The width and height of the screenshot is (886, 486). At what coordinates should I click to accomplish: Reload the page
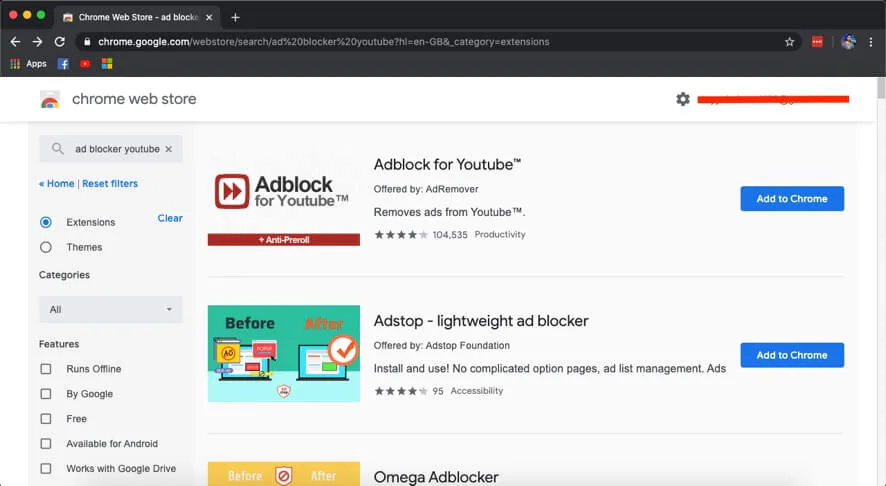[x=60, y=42]
